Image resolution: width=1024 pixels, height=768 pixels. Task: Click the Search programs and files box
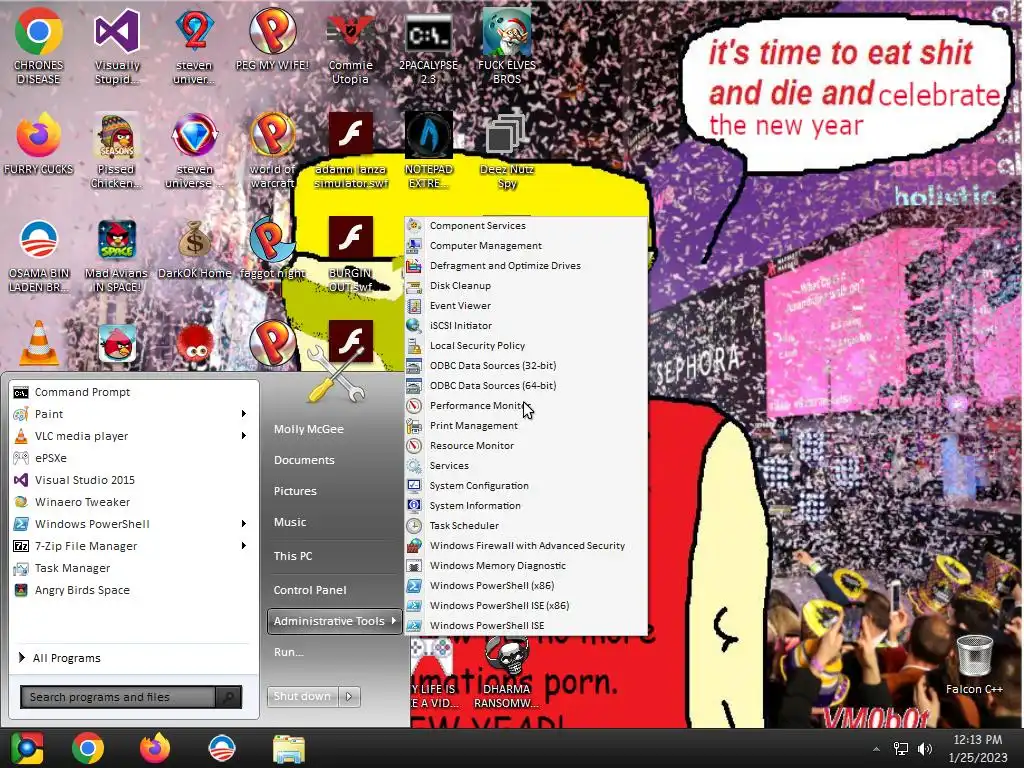coord(118,697)
